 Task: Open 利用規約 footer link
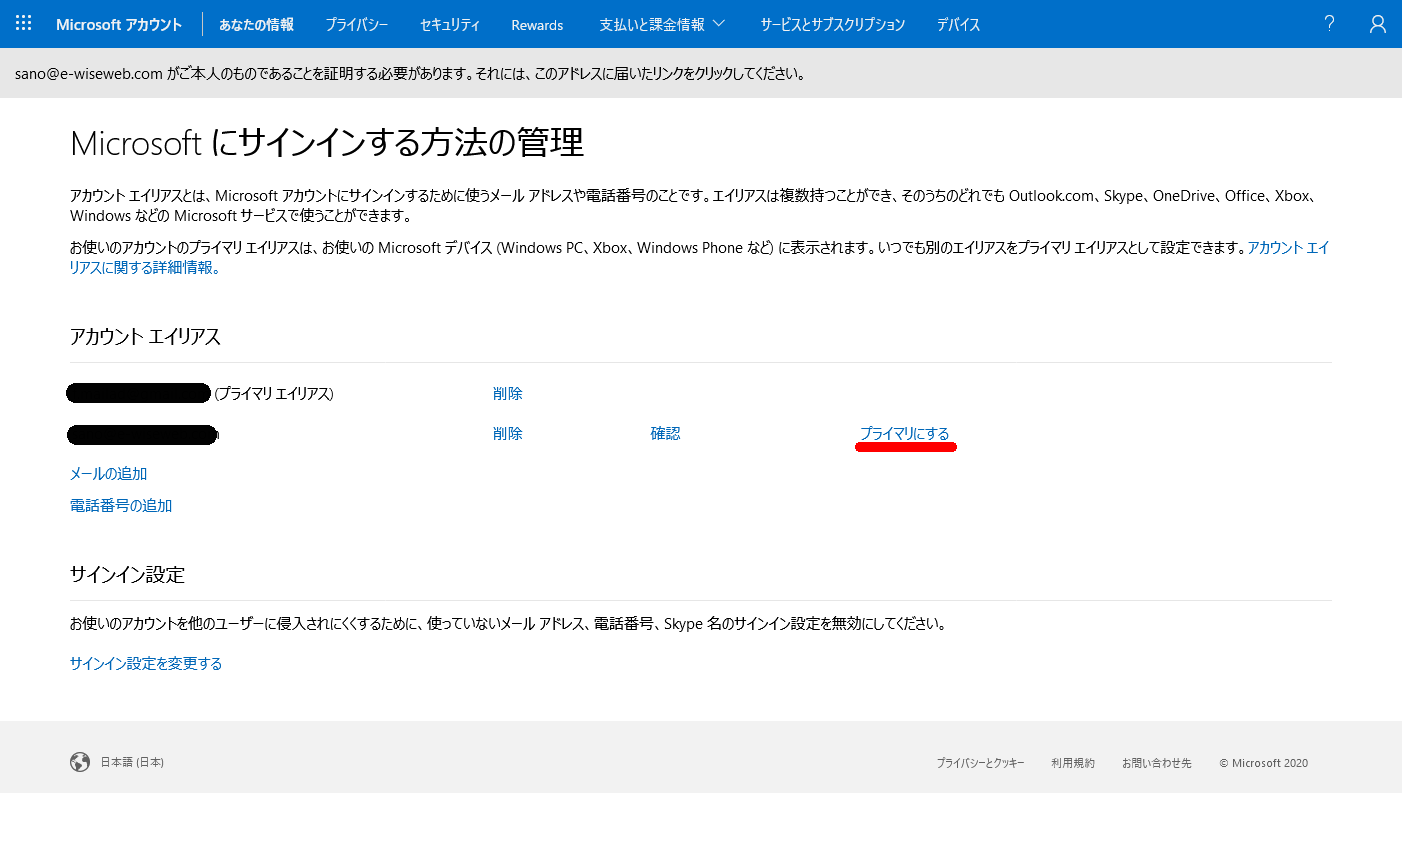pos(1073,763)
